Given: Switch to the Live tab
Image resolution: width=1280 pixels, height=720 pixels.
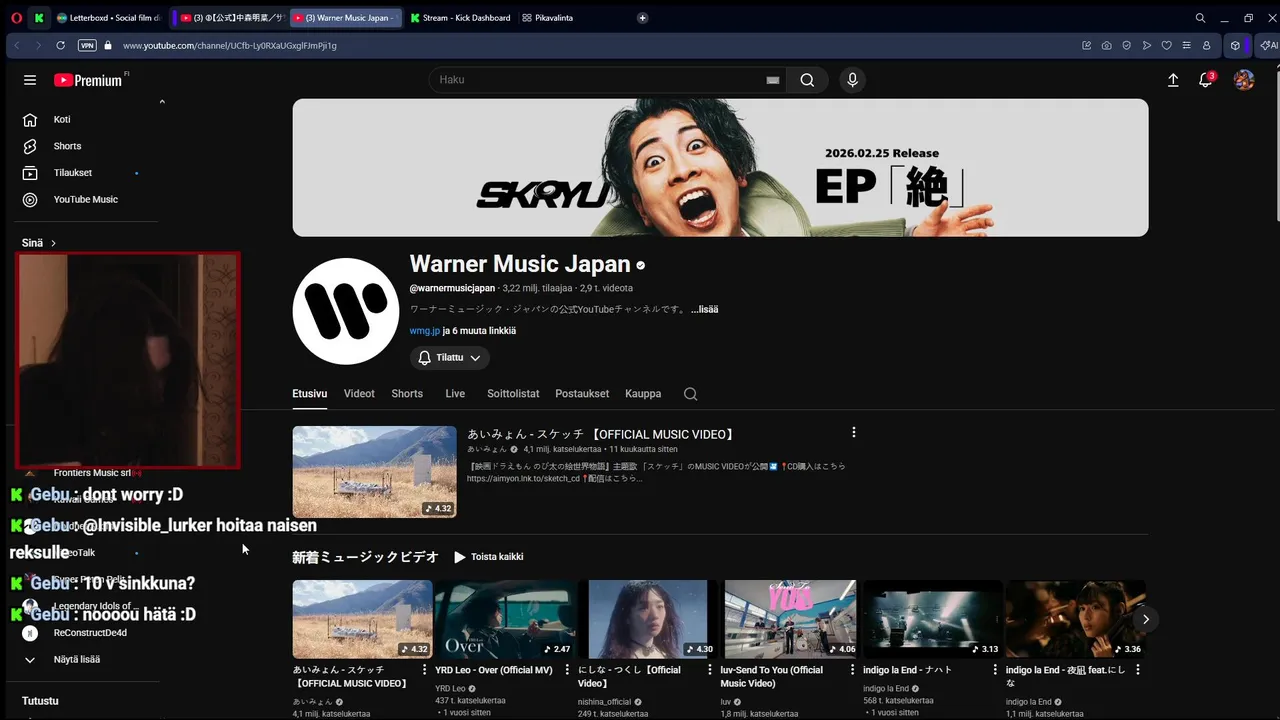Looking at the screenshot, I should (455, 394).
